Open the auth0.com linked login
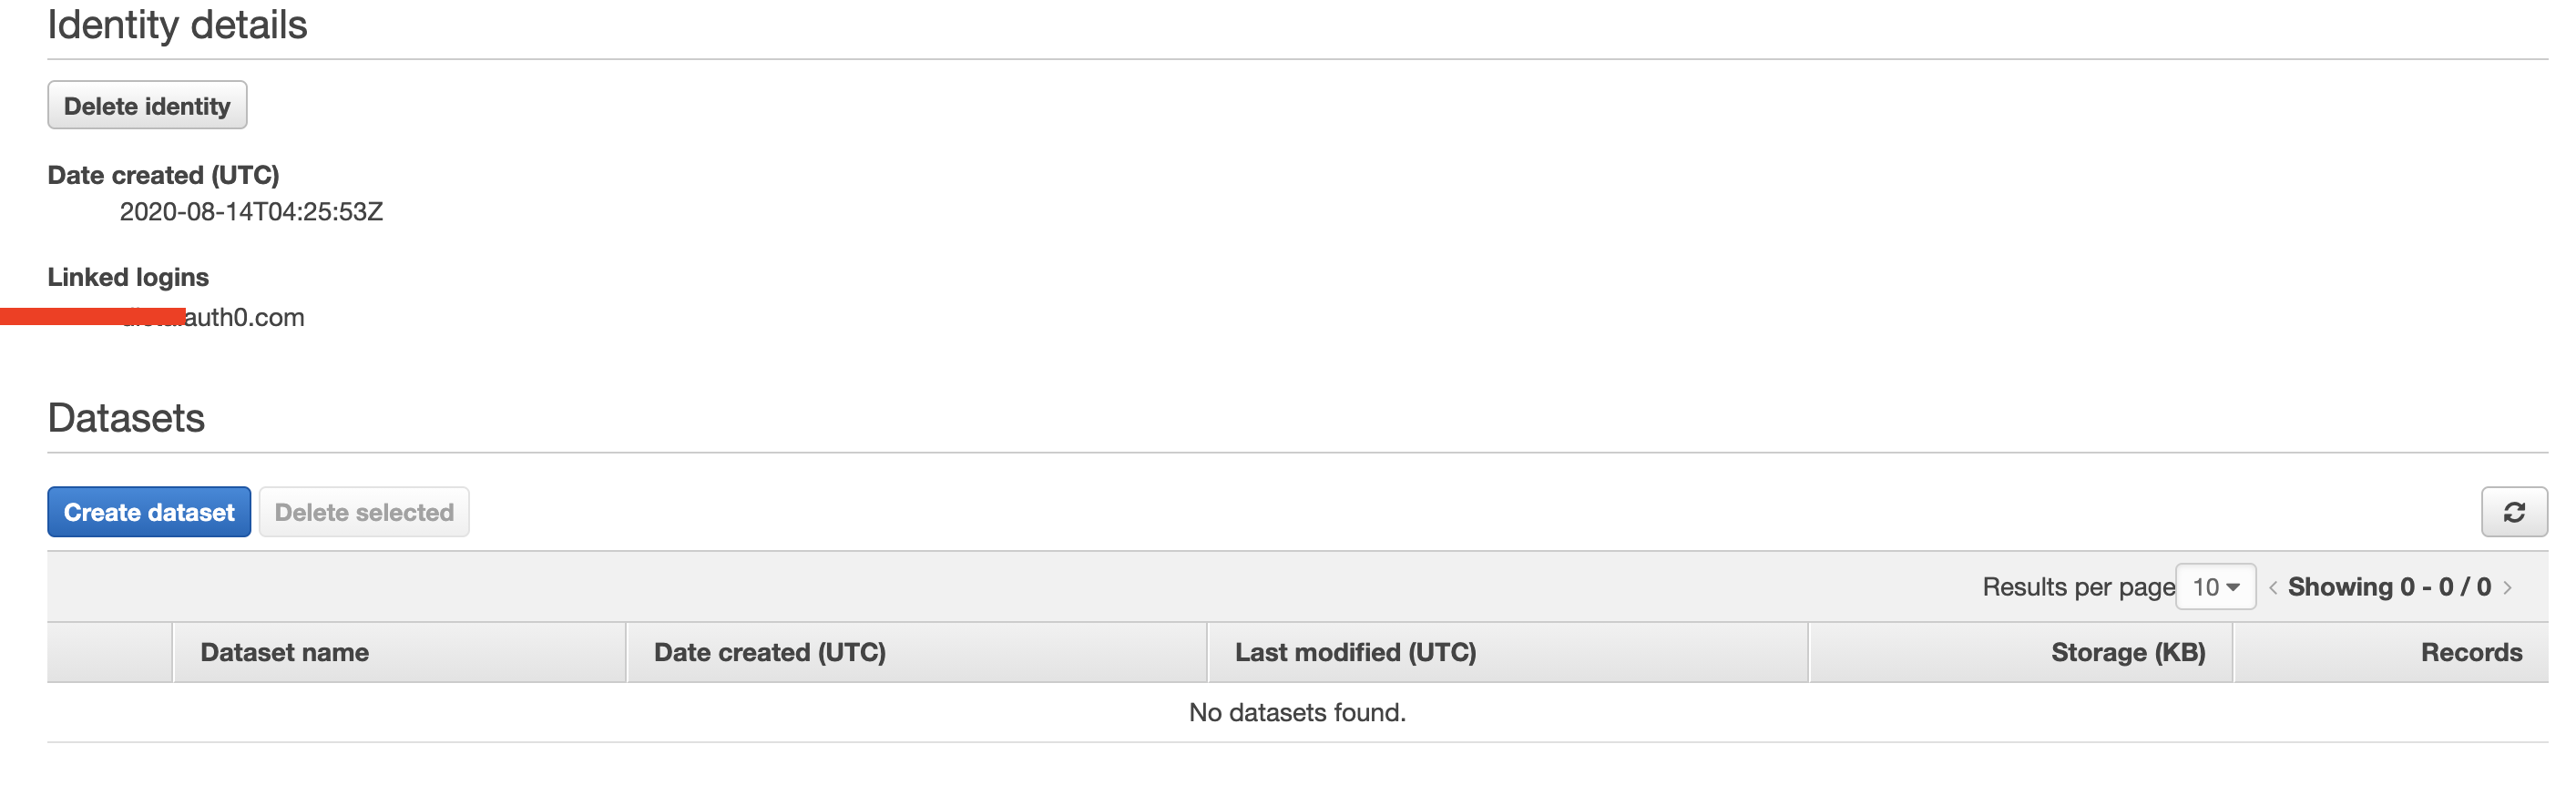 pyautogui.click(x=211, y=317)
